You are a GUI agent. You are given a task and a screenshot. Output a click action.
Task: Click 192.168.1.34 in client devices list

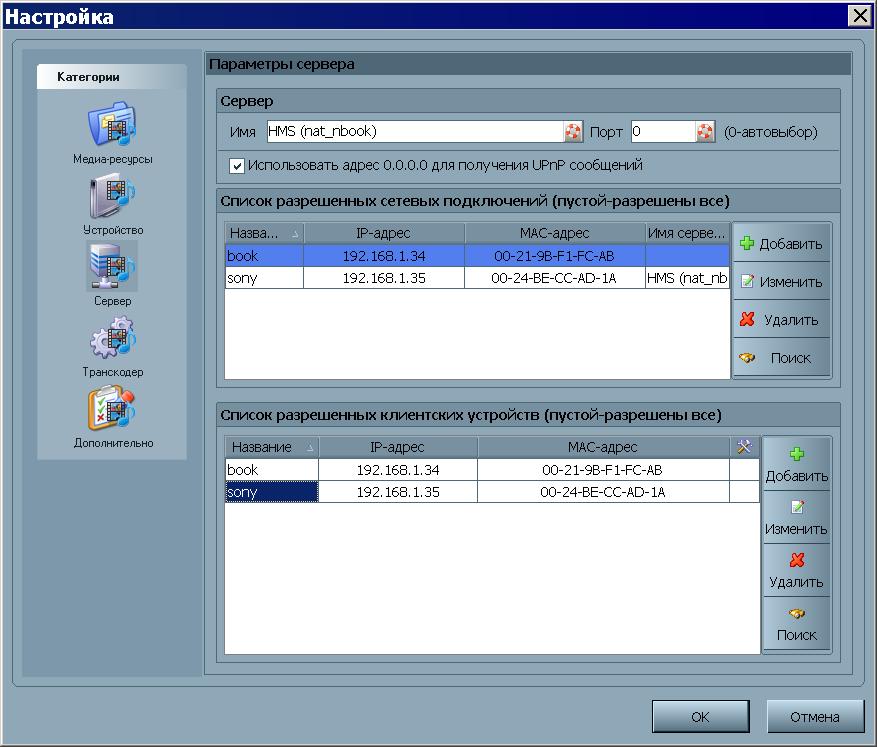click(x=398, y=470)
